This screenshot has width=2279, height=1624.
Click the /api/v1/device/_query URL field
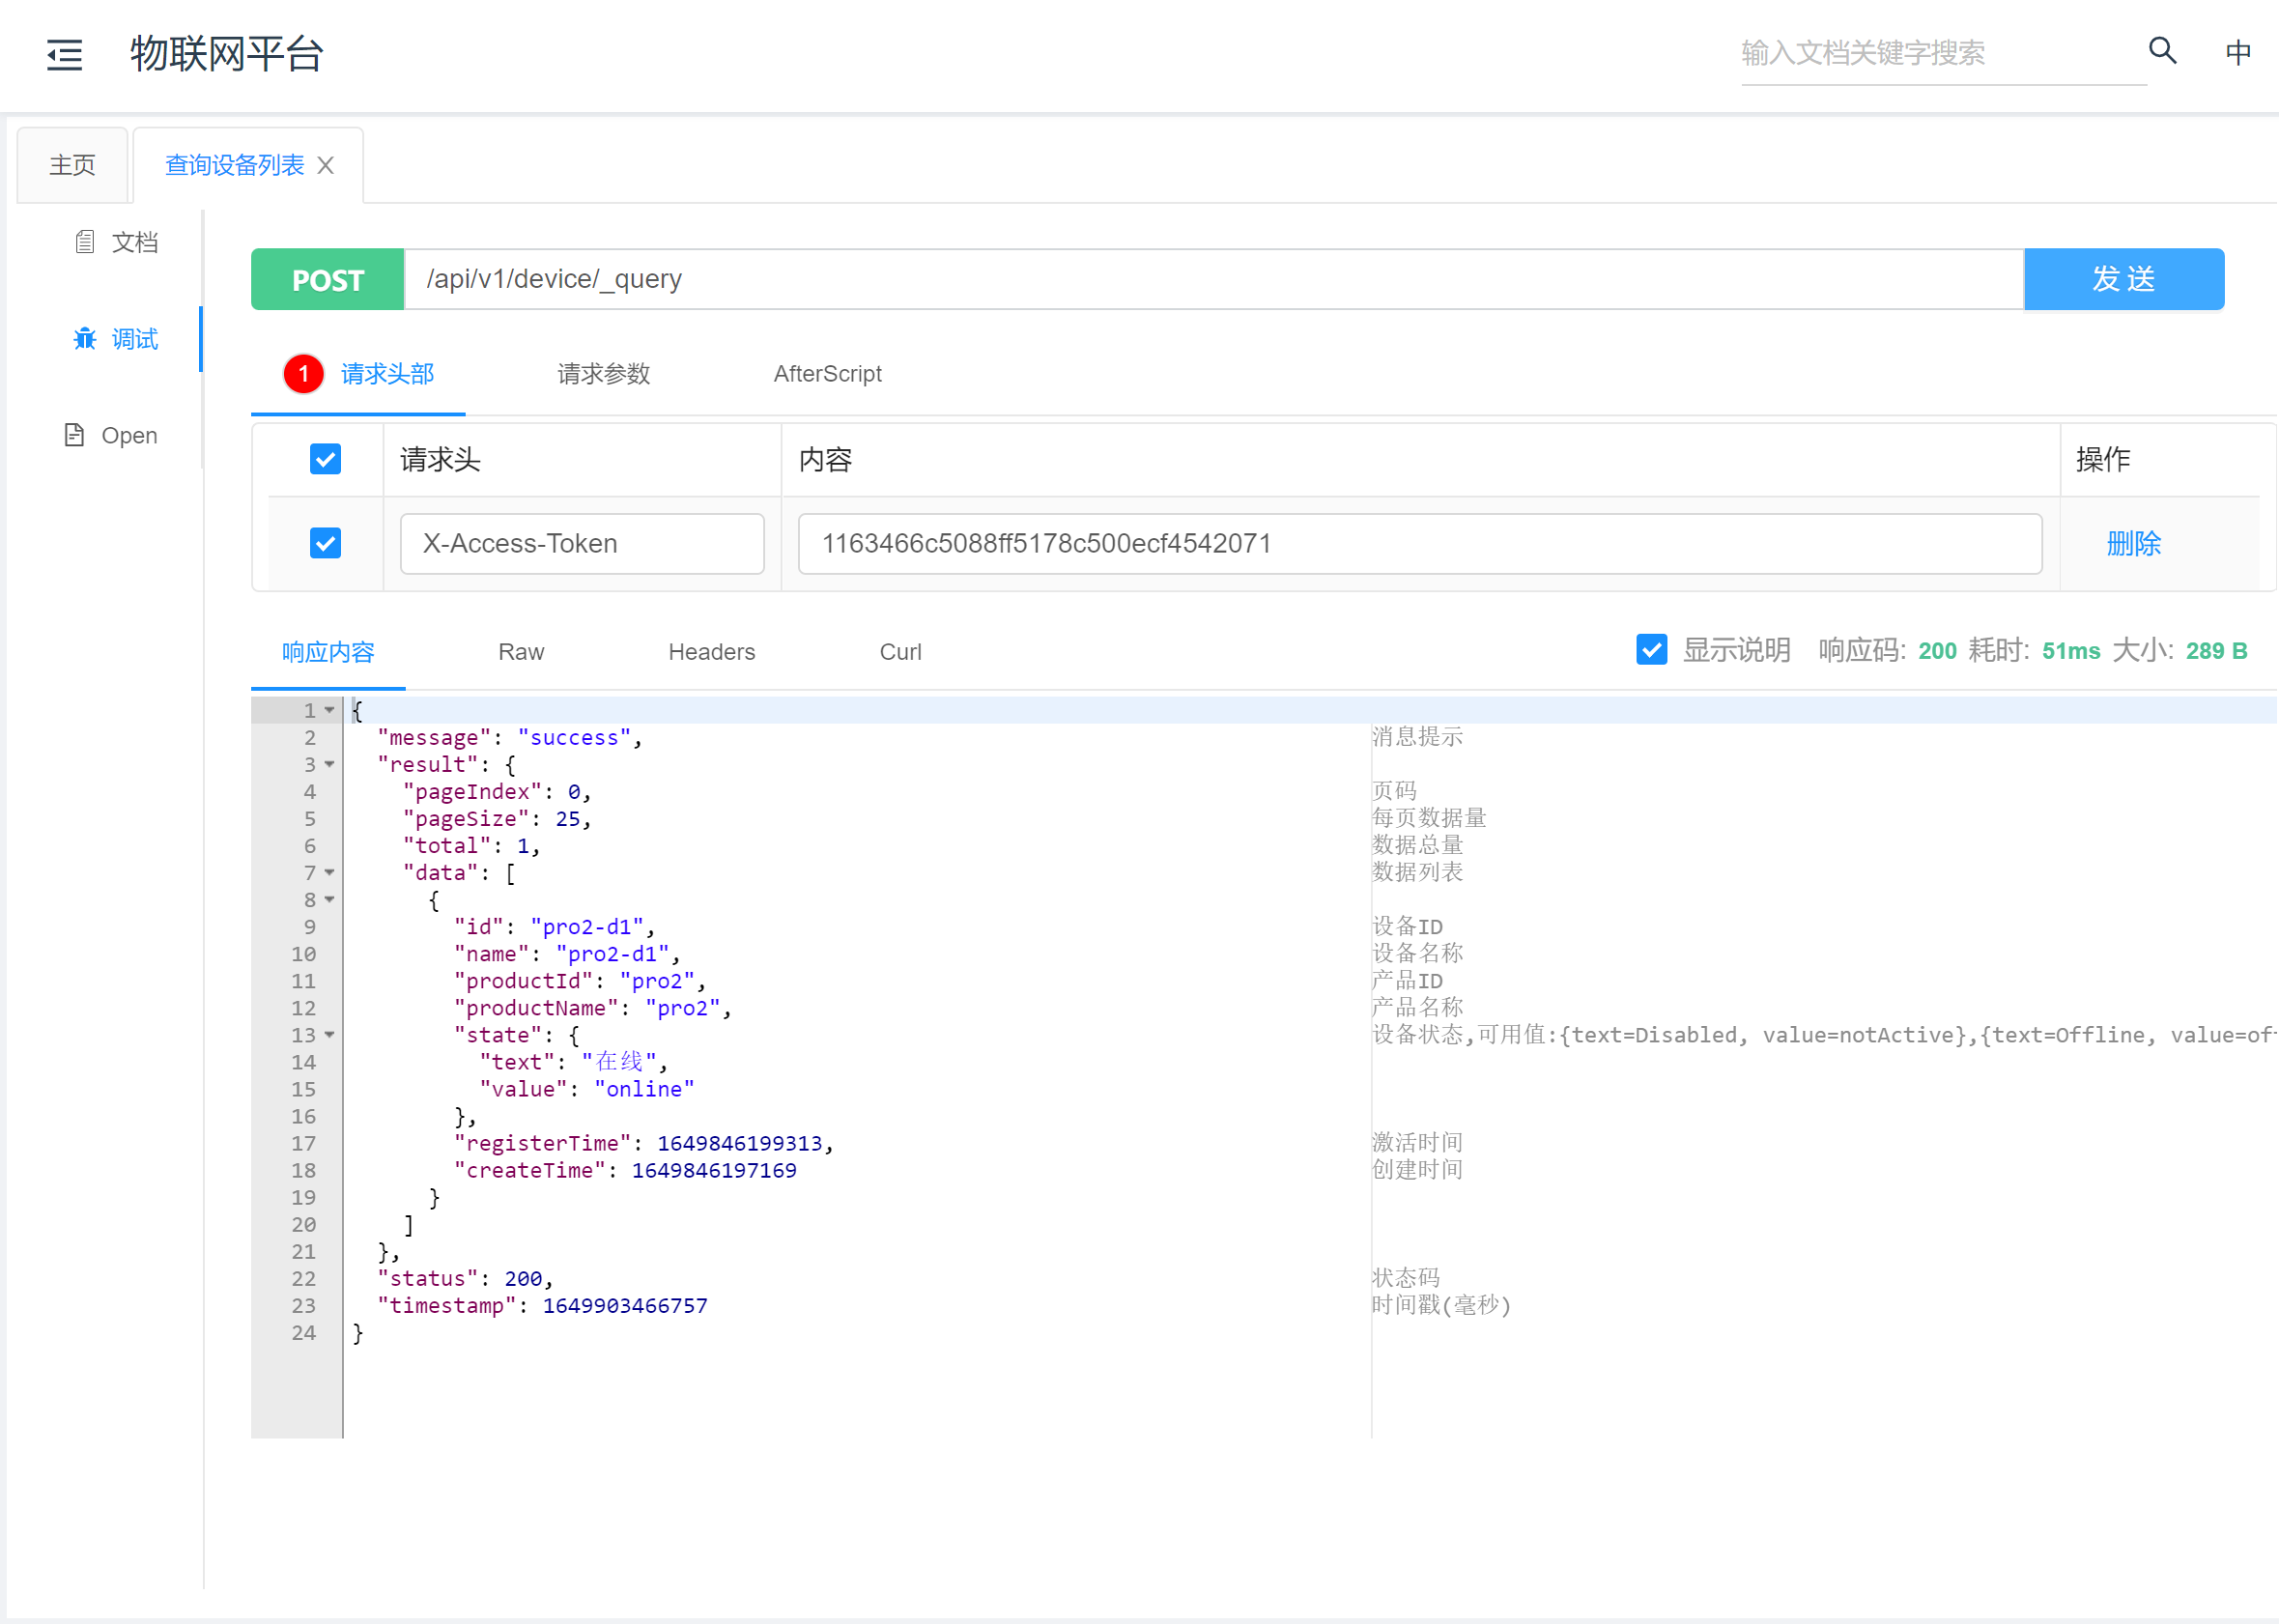pyautogui.click(x=1214, y=279)
